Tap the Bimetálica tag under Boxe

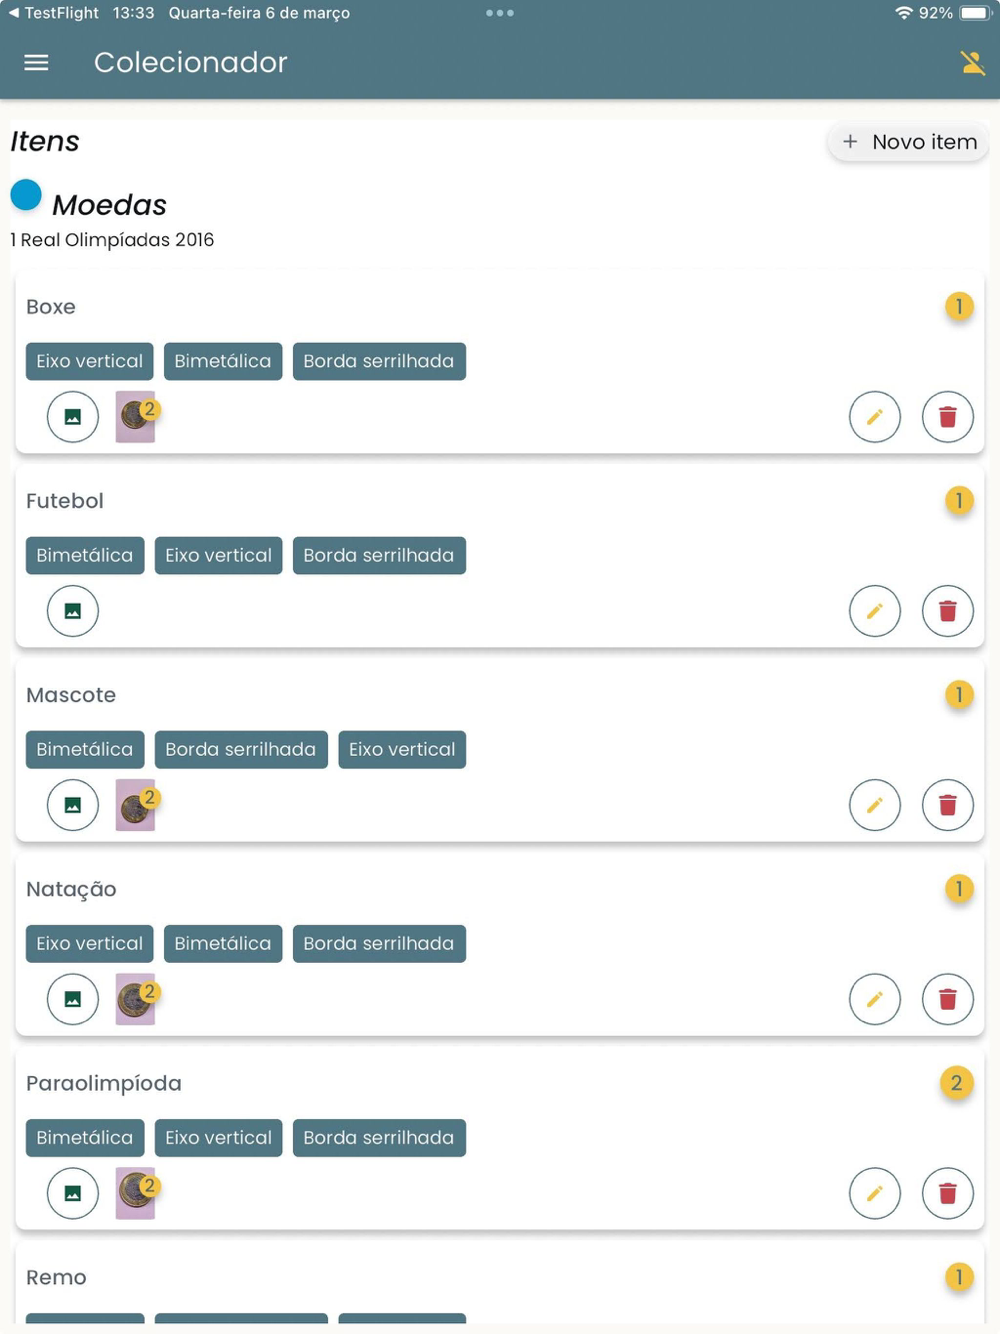[223, 361]
